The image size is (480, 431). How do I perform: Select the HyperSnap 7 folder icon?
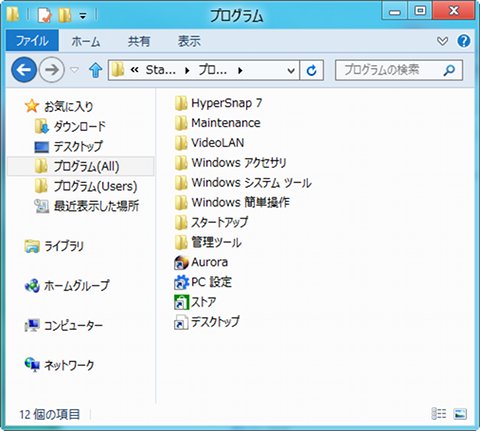click(x=181, y=103)
